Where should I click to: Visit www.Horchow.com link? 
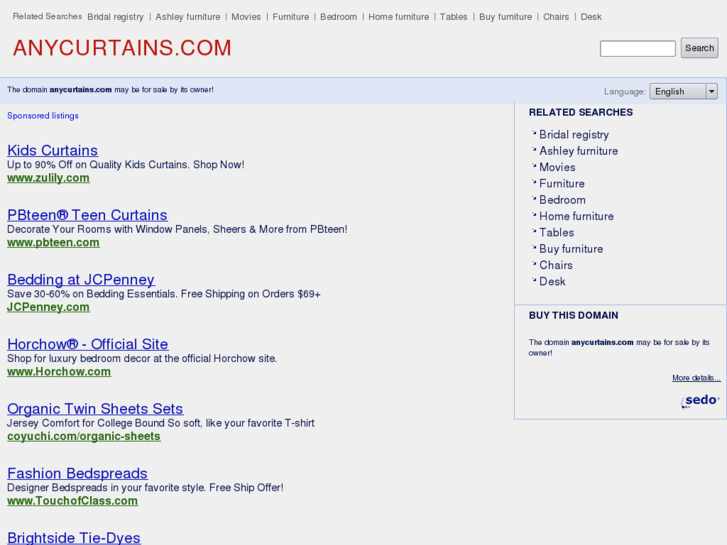59,372
